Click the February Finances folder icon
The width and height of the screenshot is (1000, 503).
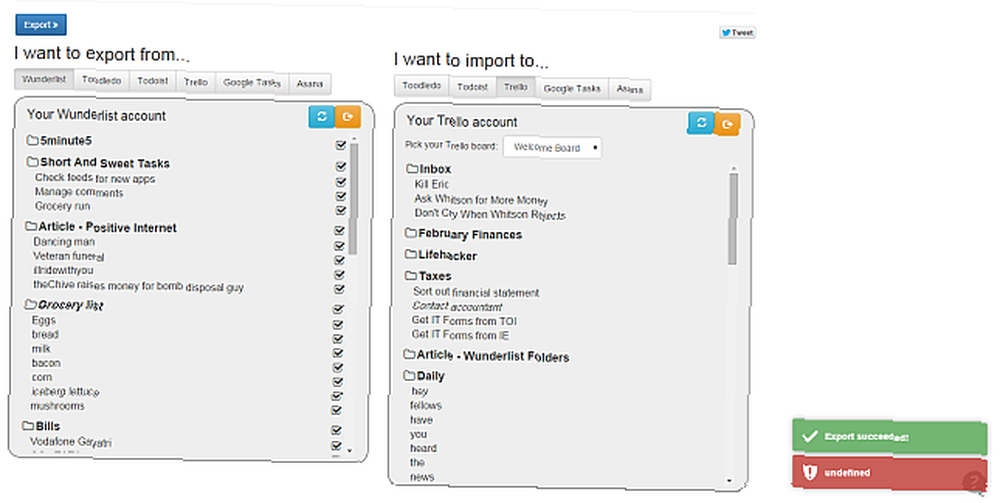tap(411, 233)
